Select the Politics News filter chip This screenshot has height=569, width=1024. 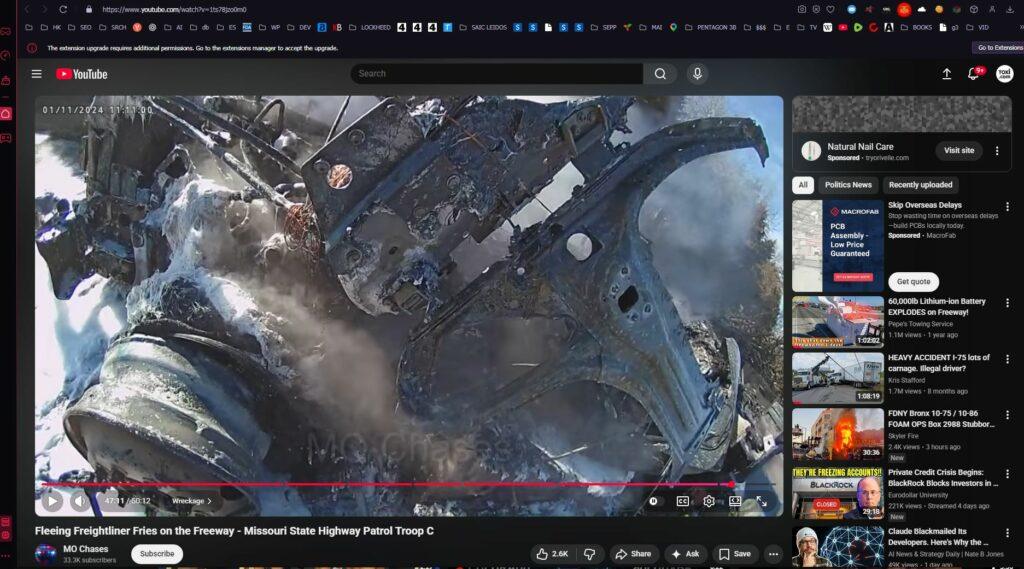(848, 185)
